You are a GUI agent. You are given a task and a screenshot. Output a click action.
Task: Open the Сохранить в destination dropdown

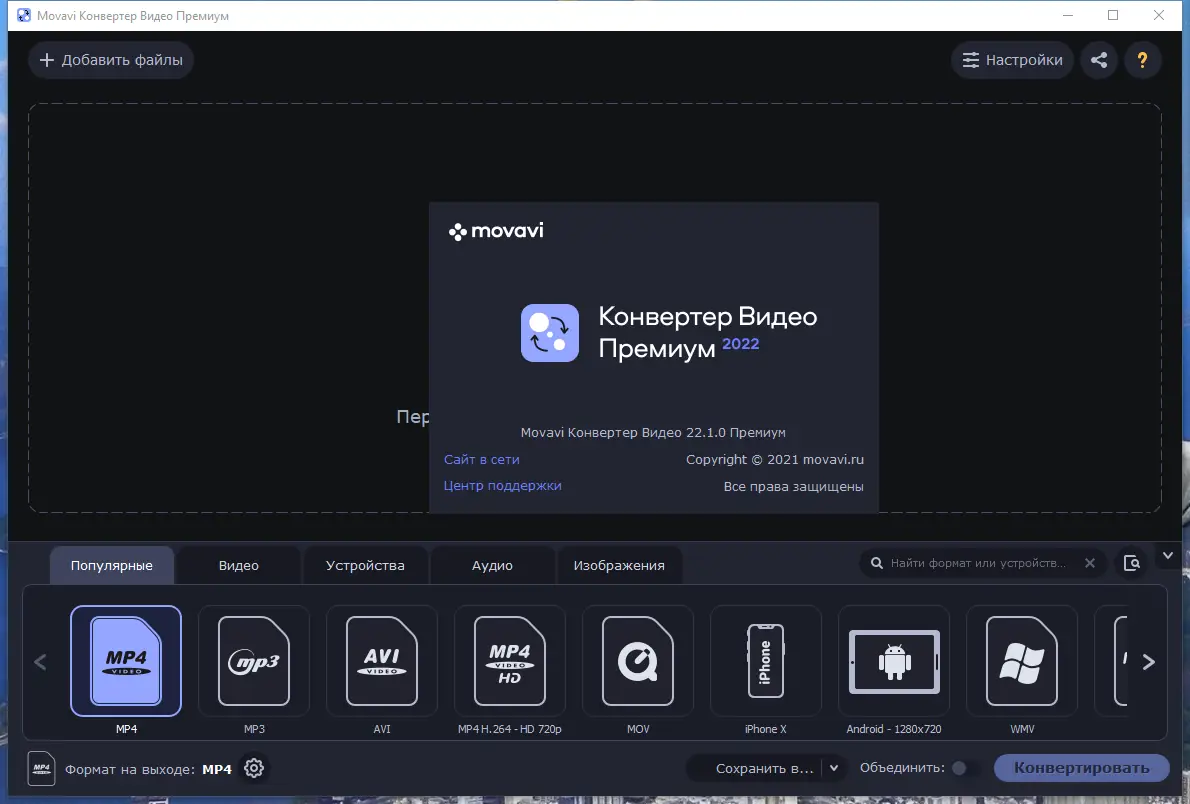833,768
